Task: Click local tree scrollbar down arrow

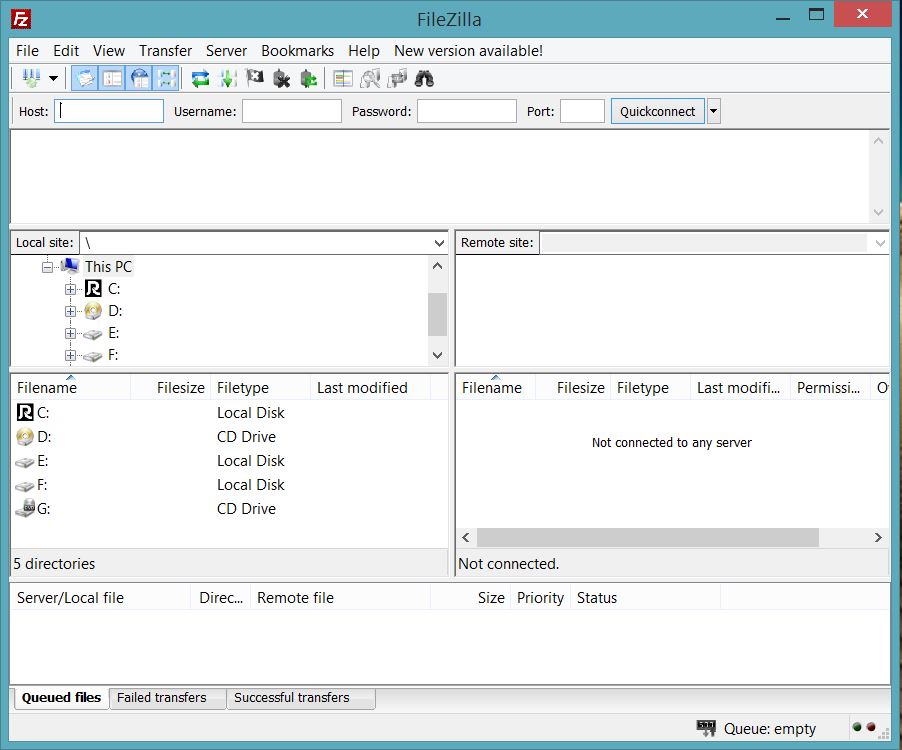Action: pos(437,355)
